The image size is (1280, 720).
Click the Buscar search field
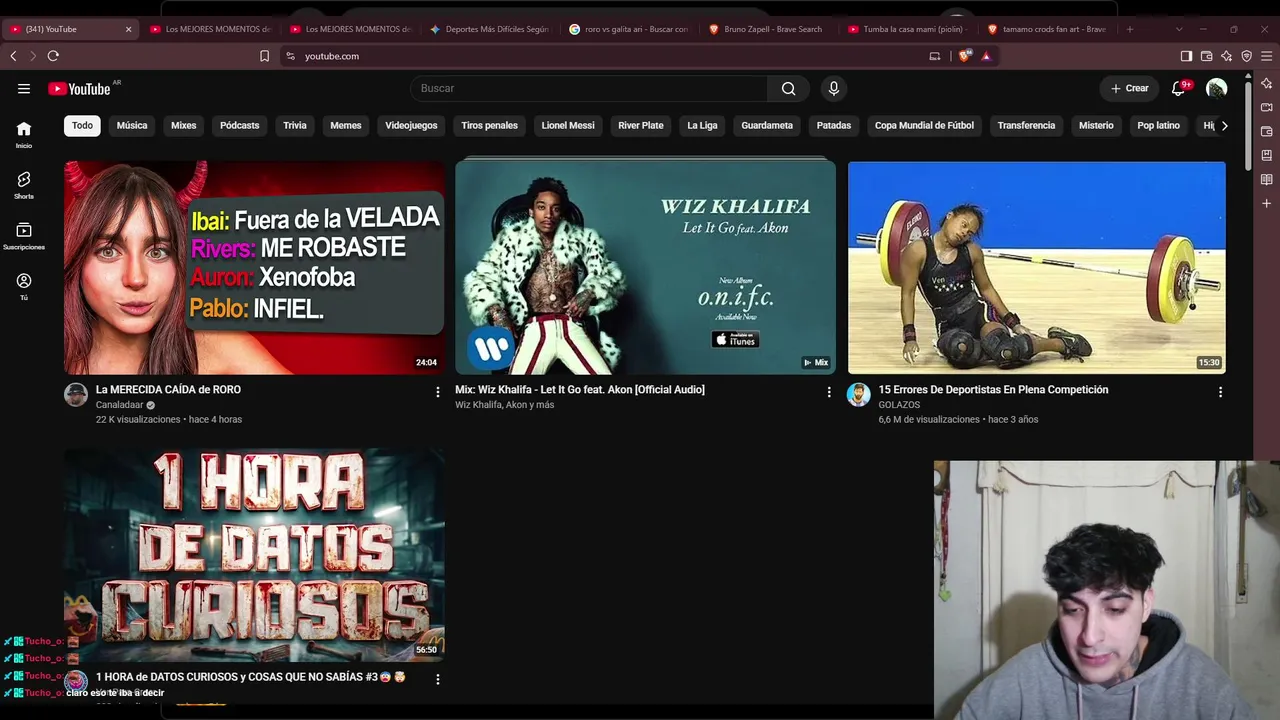[x=589, y=88]
